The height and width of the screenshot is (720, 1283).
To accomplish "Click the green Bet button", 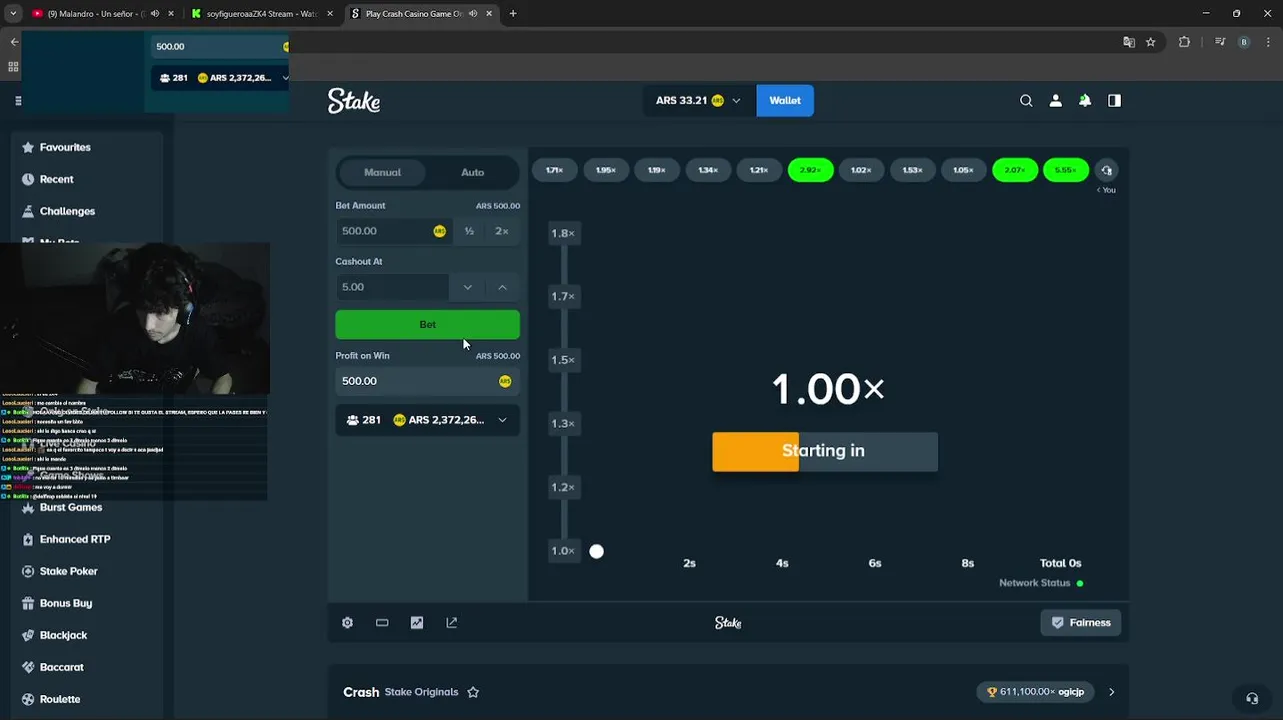I will point(427,324).
